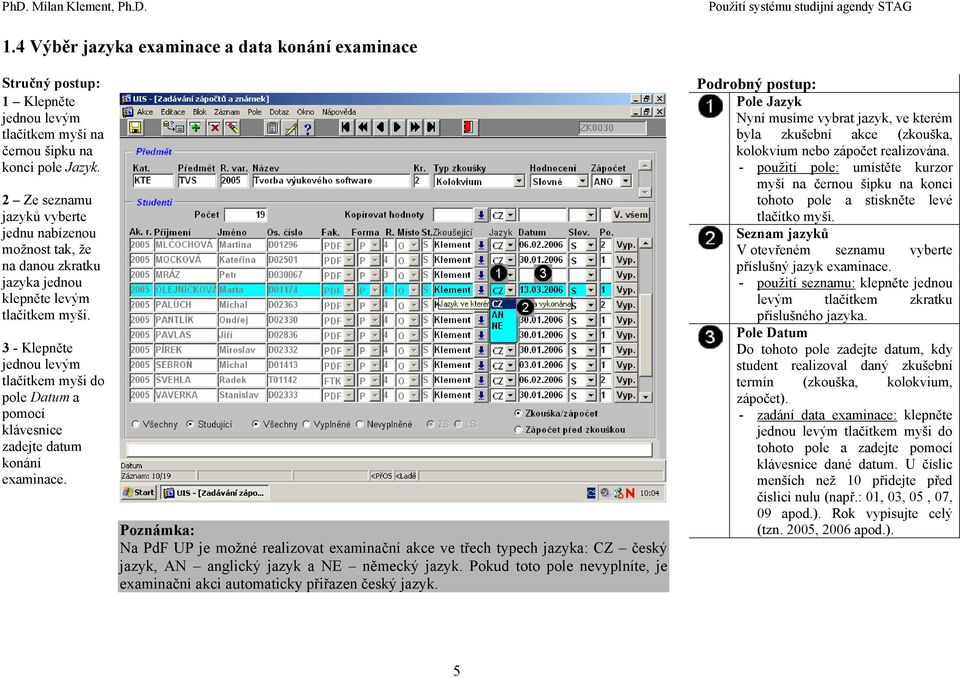
Task: Open the Hodnocení Slovně dropdown
Action: pyautogui.click(x=582, y=181)
